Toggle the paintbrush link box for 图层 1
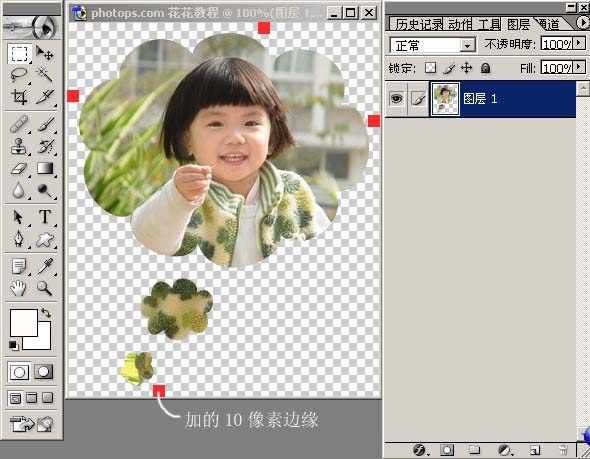590x459 pixels. pyautogui.click(x=418, y=99)
